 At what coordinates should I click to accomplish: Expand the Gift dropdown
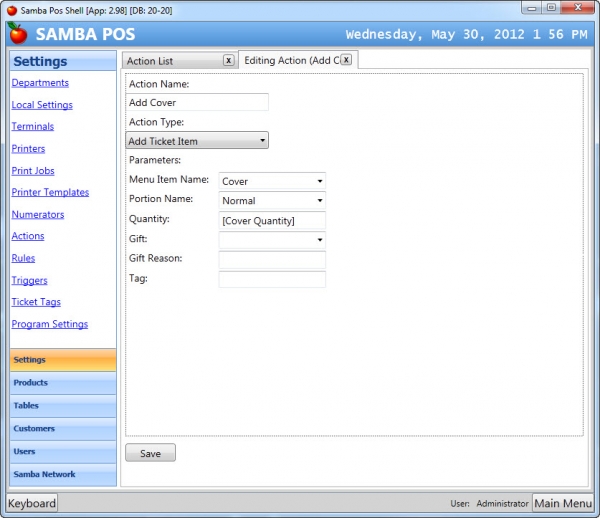click(272, 240)
